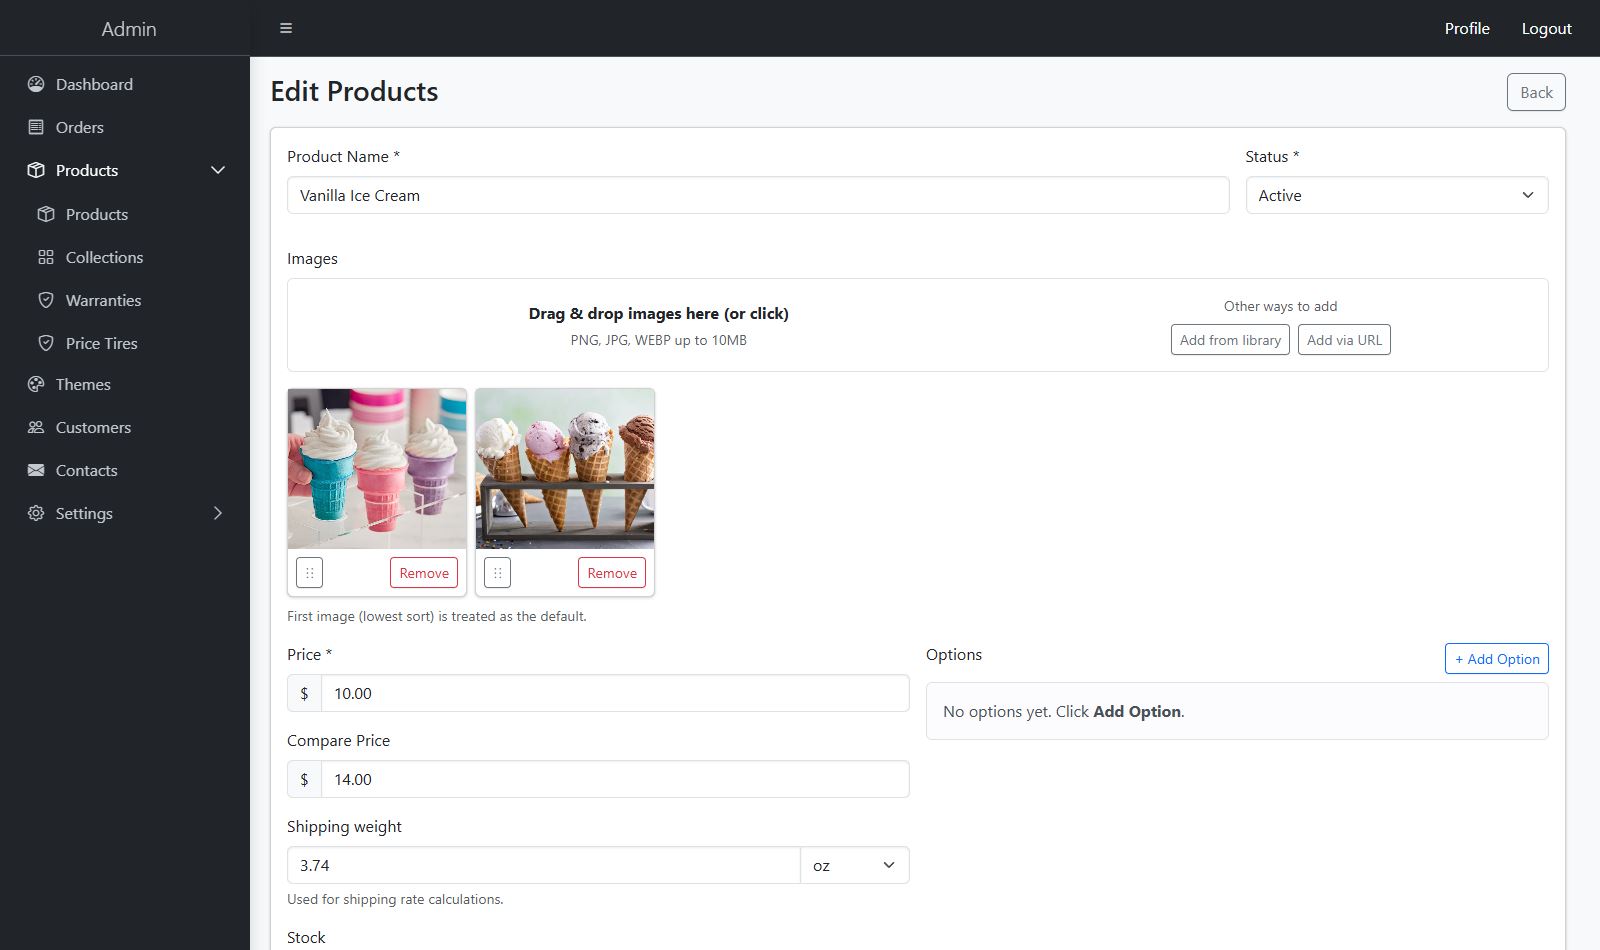Image resolution: width=1600 pixels, height=950 pixels.
Task: Click the Collections grid icon
Action: click(x=46, y=257)
